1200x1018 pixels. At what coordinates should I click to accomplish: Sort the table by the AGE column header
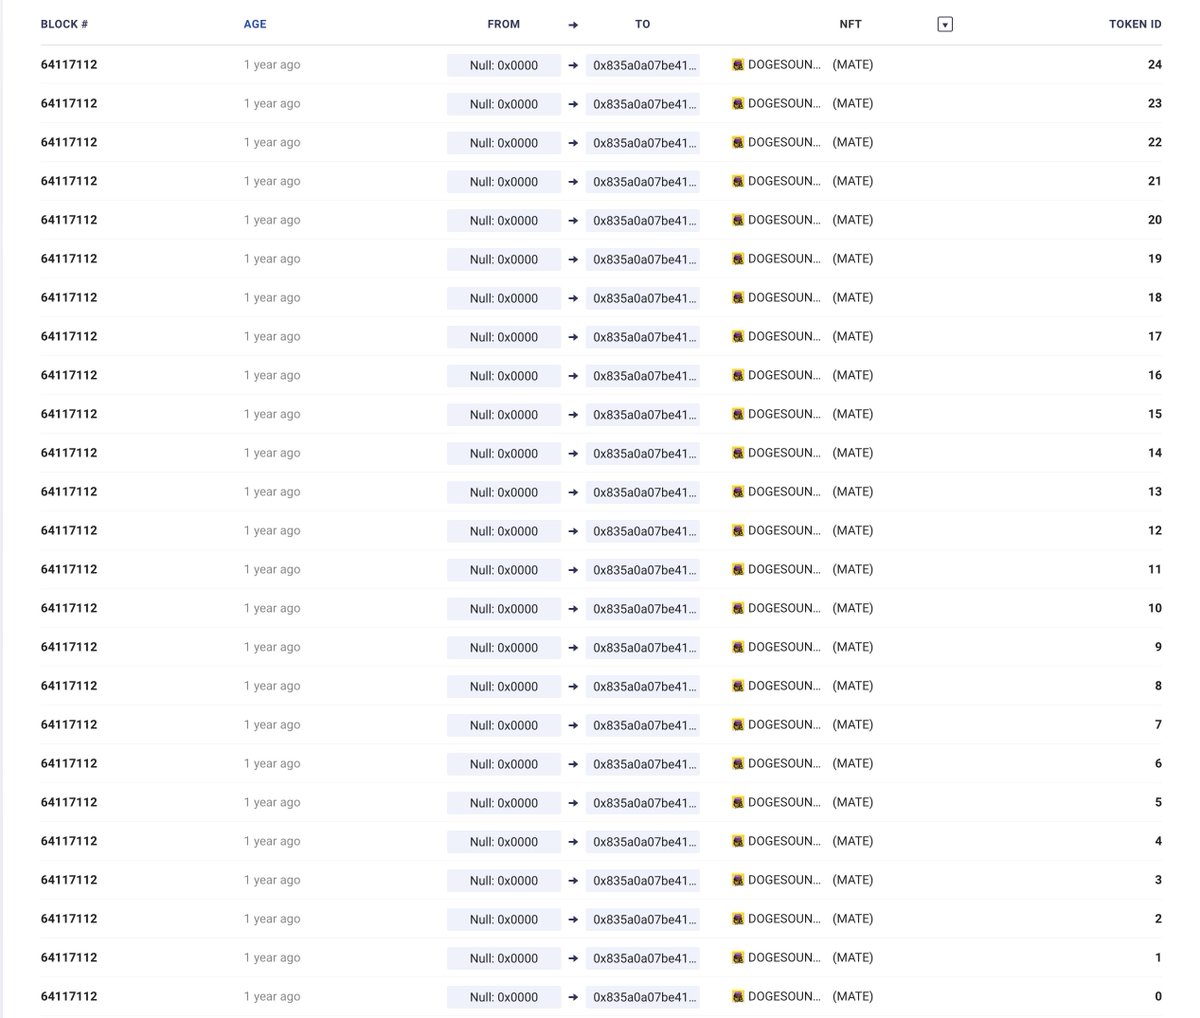pos(254,23)
